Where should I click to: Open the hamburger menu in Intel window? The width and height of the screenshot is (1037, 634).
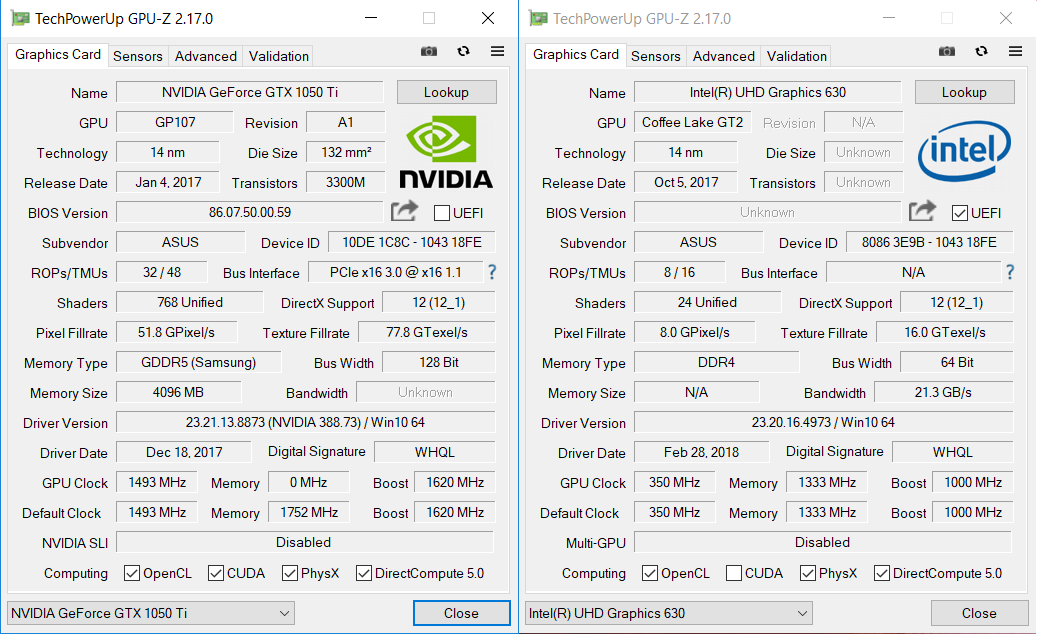click(x=1015, y=52)
